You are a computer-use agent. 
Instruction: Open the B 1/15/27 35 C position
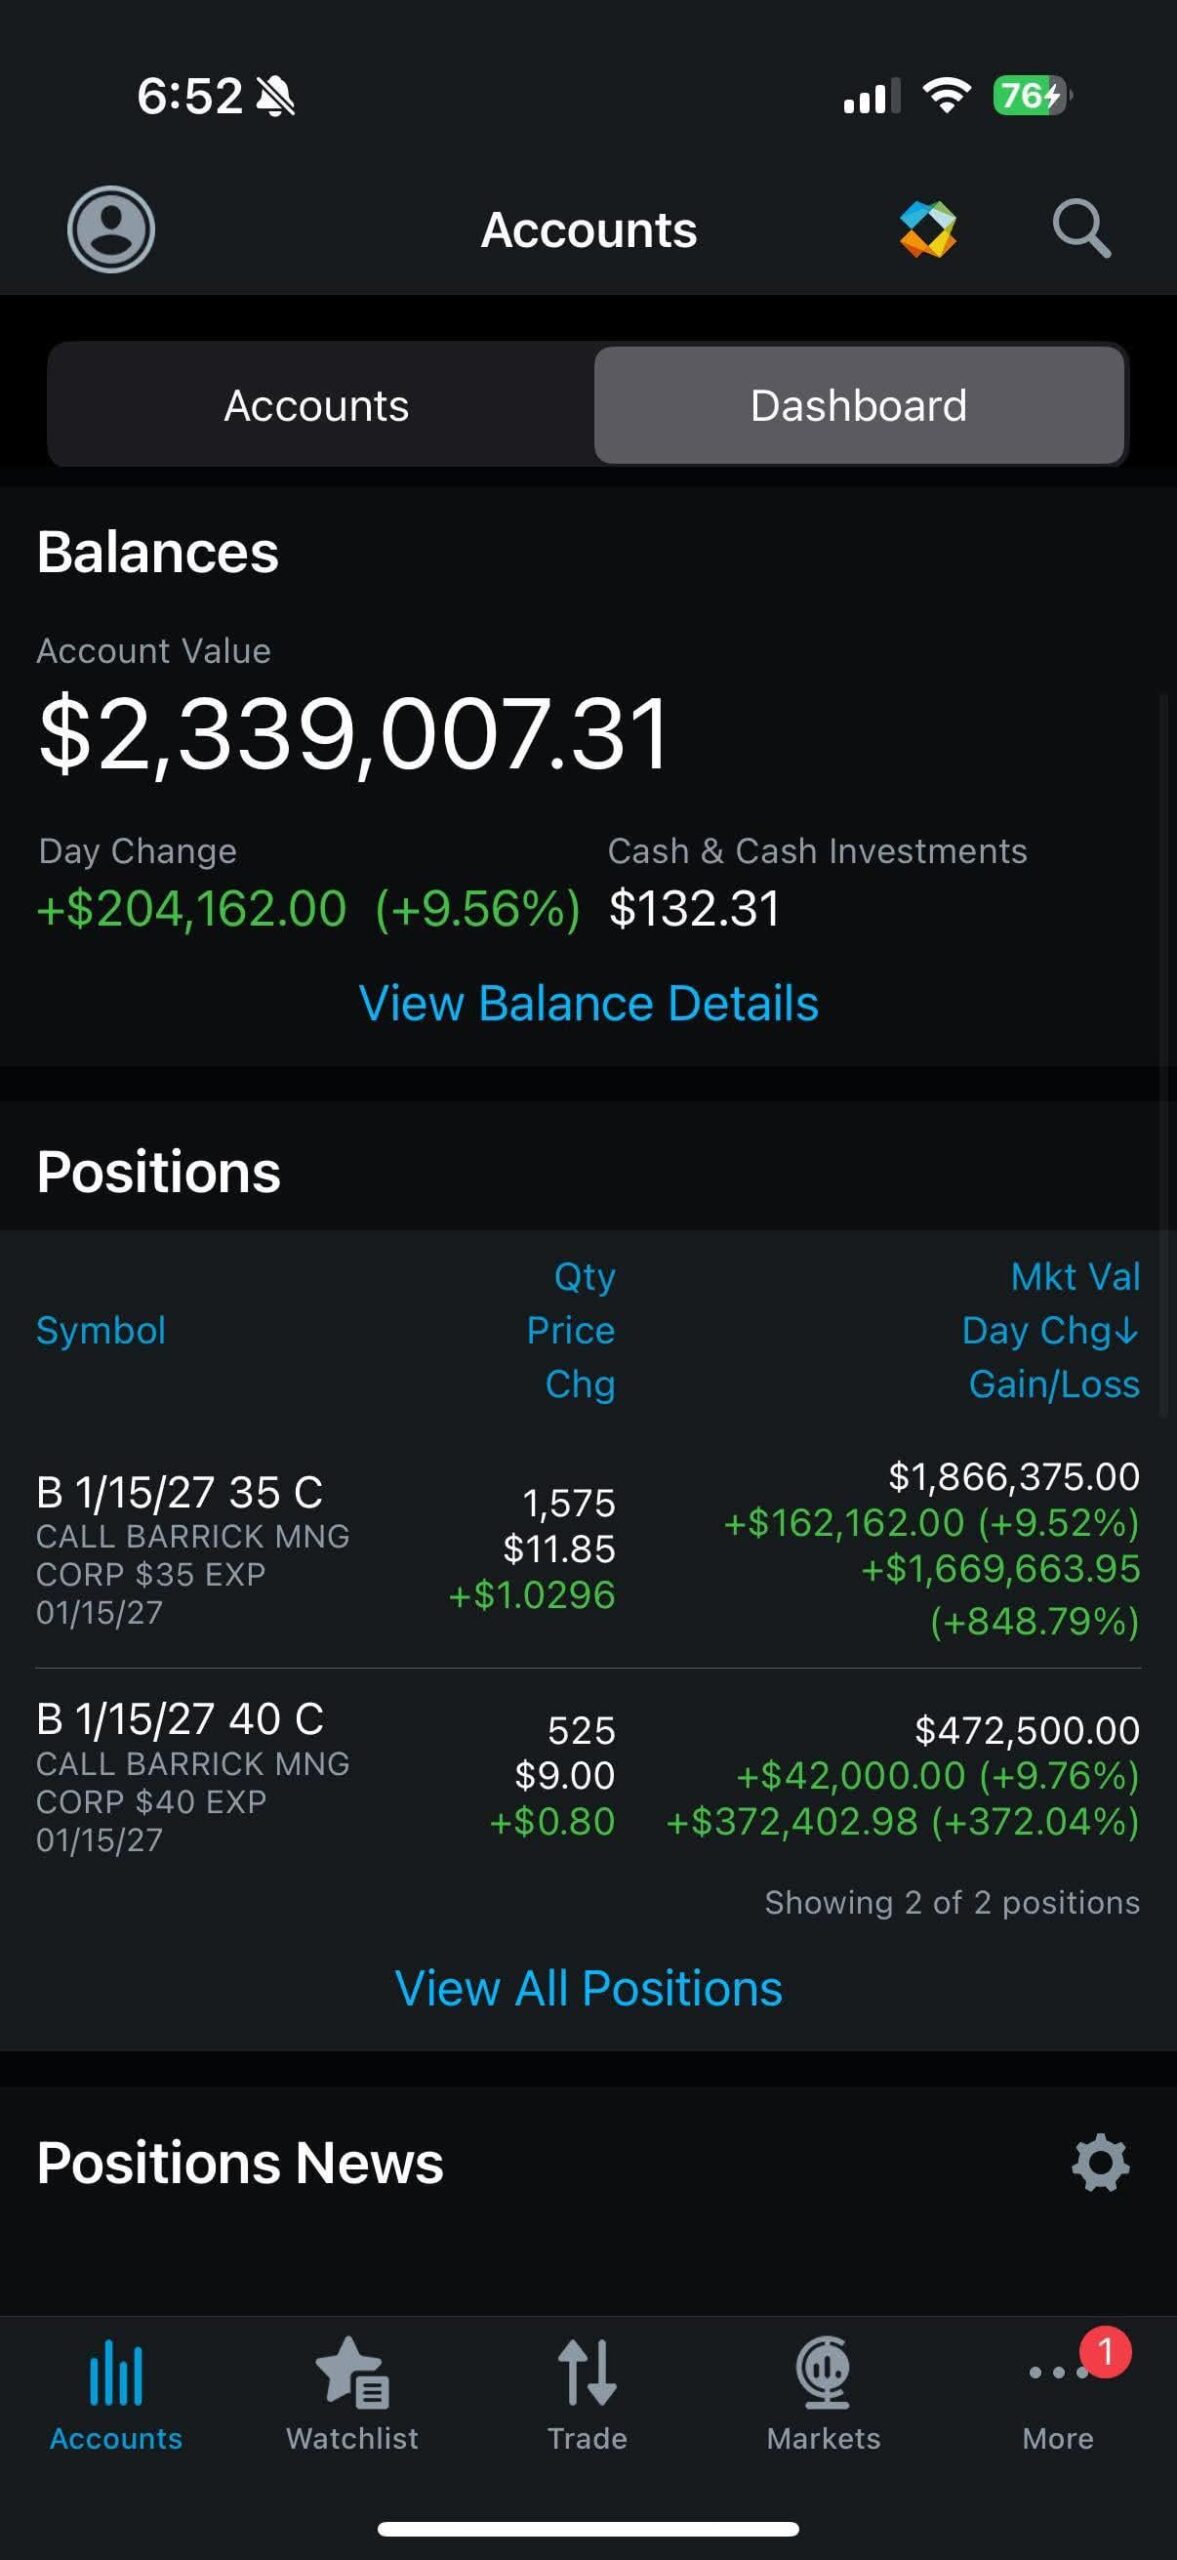point(180,1493)
